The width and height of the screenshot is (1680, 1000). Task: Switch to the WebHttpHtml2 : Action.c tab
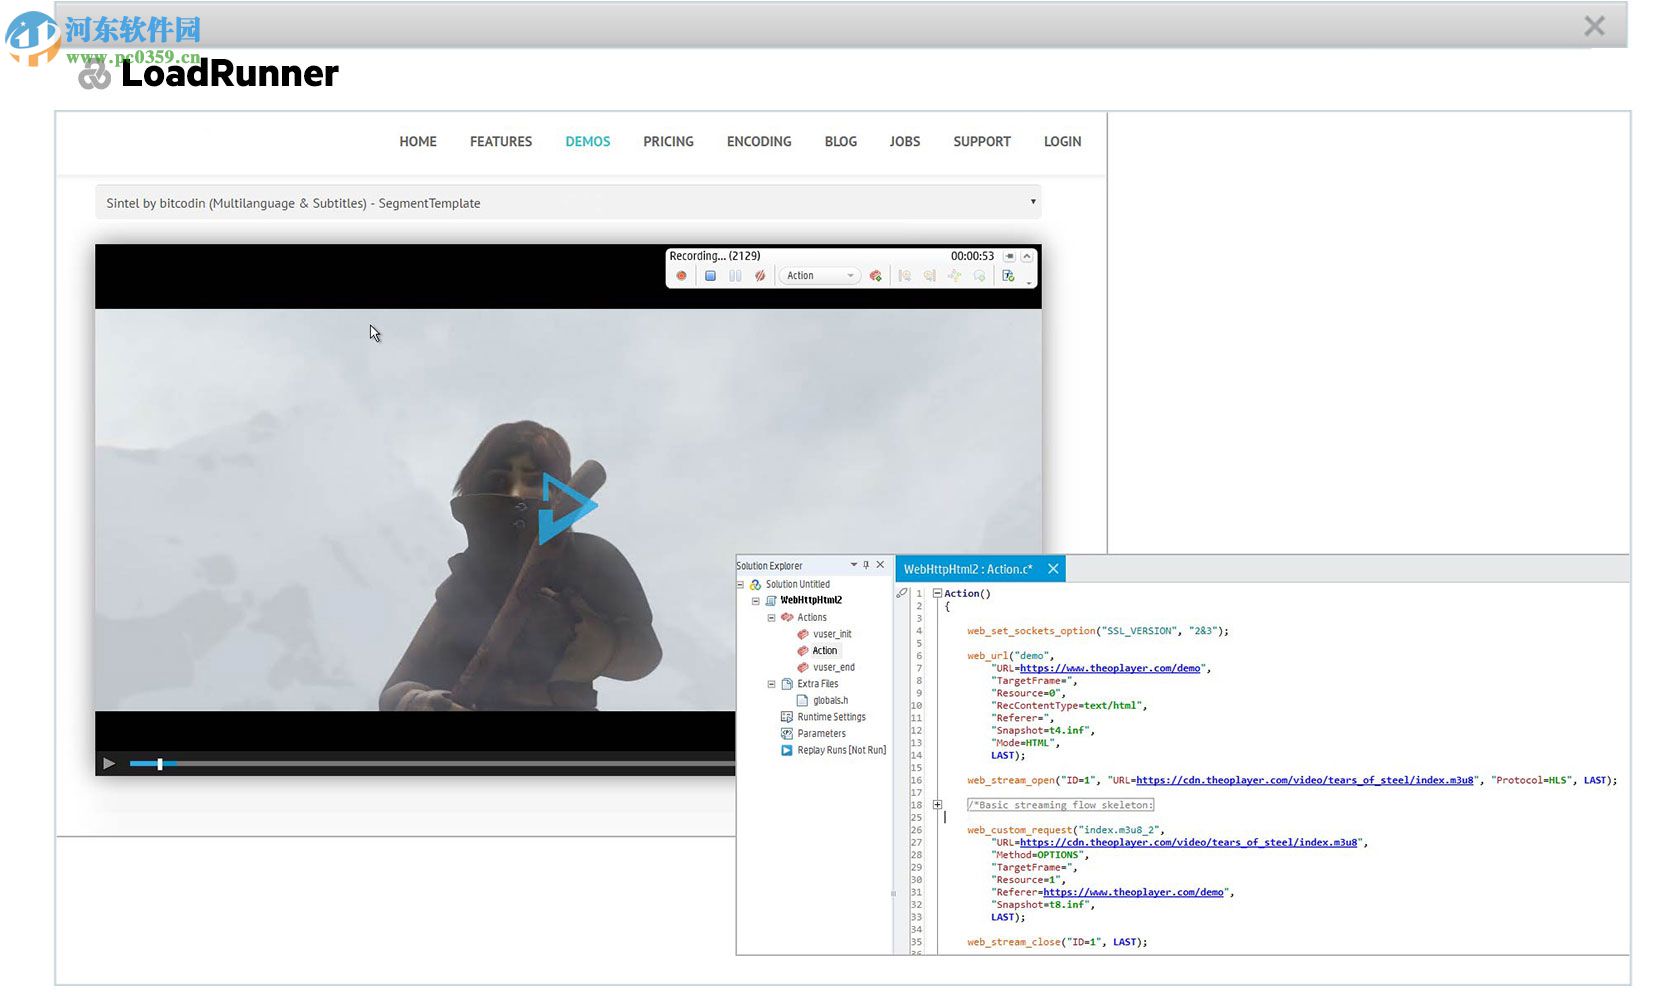click(x=968, y=569)
